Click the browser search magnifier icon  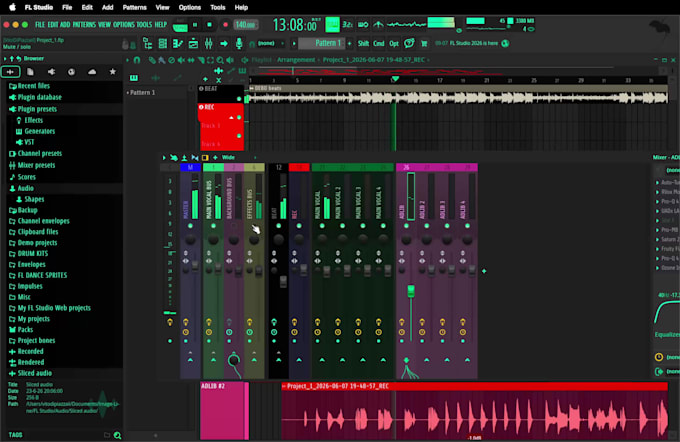[x=117, y=435]
